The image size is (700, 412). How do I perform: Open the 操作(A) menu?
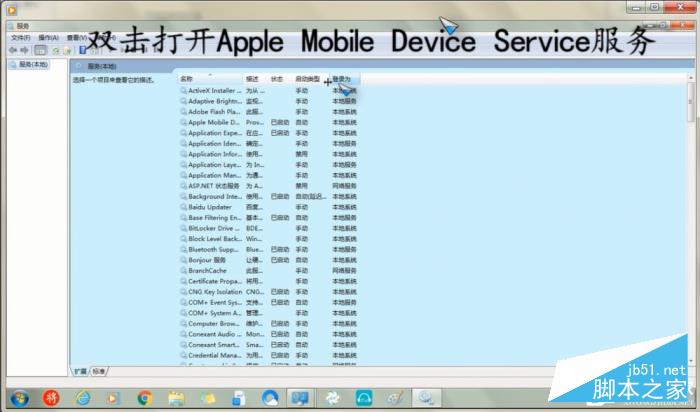(48, 38)
